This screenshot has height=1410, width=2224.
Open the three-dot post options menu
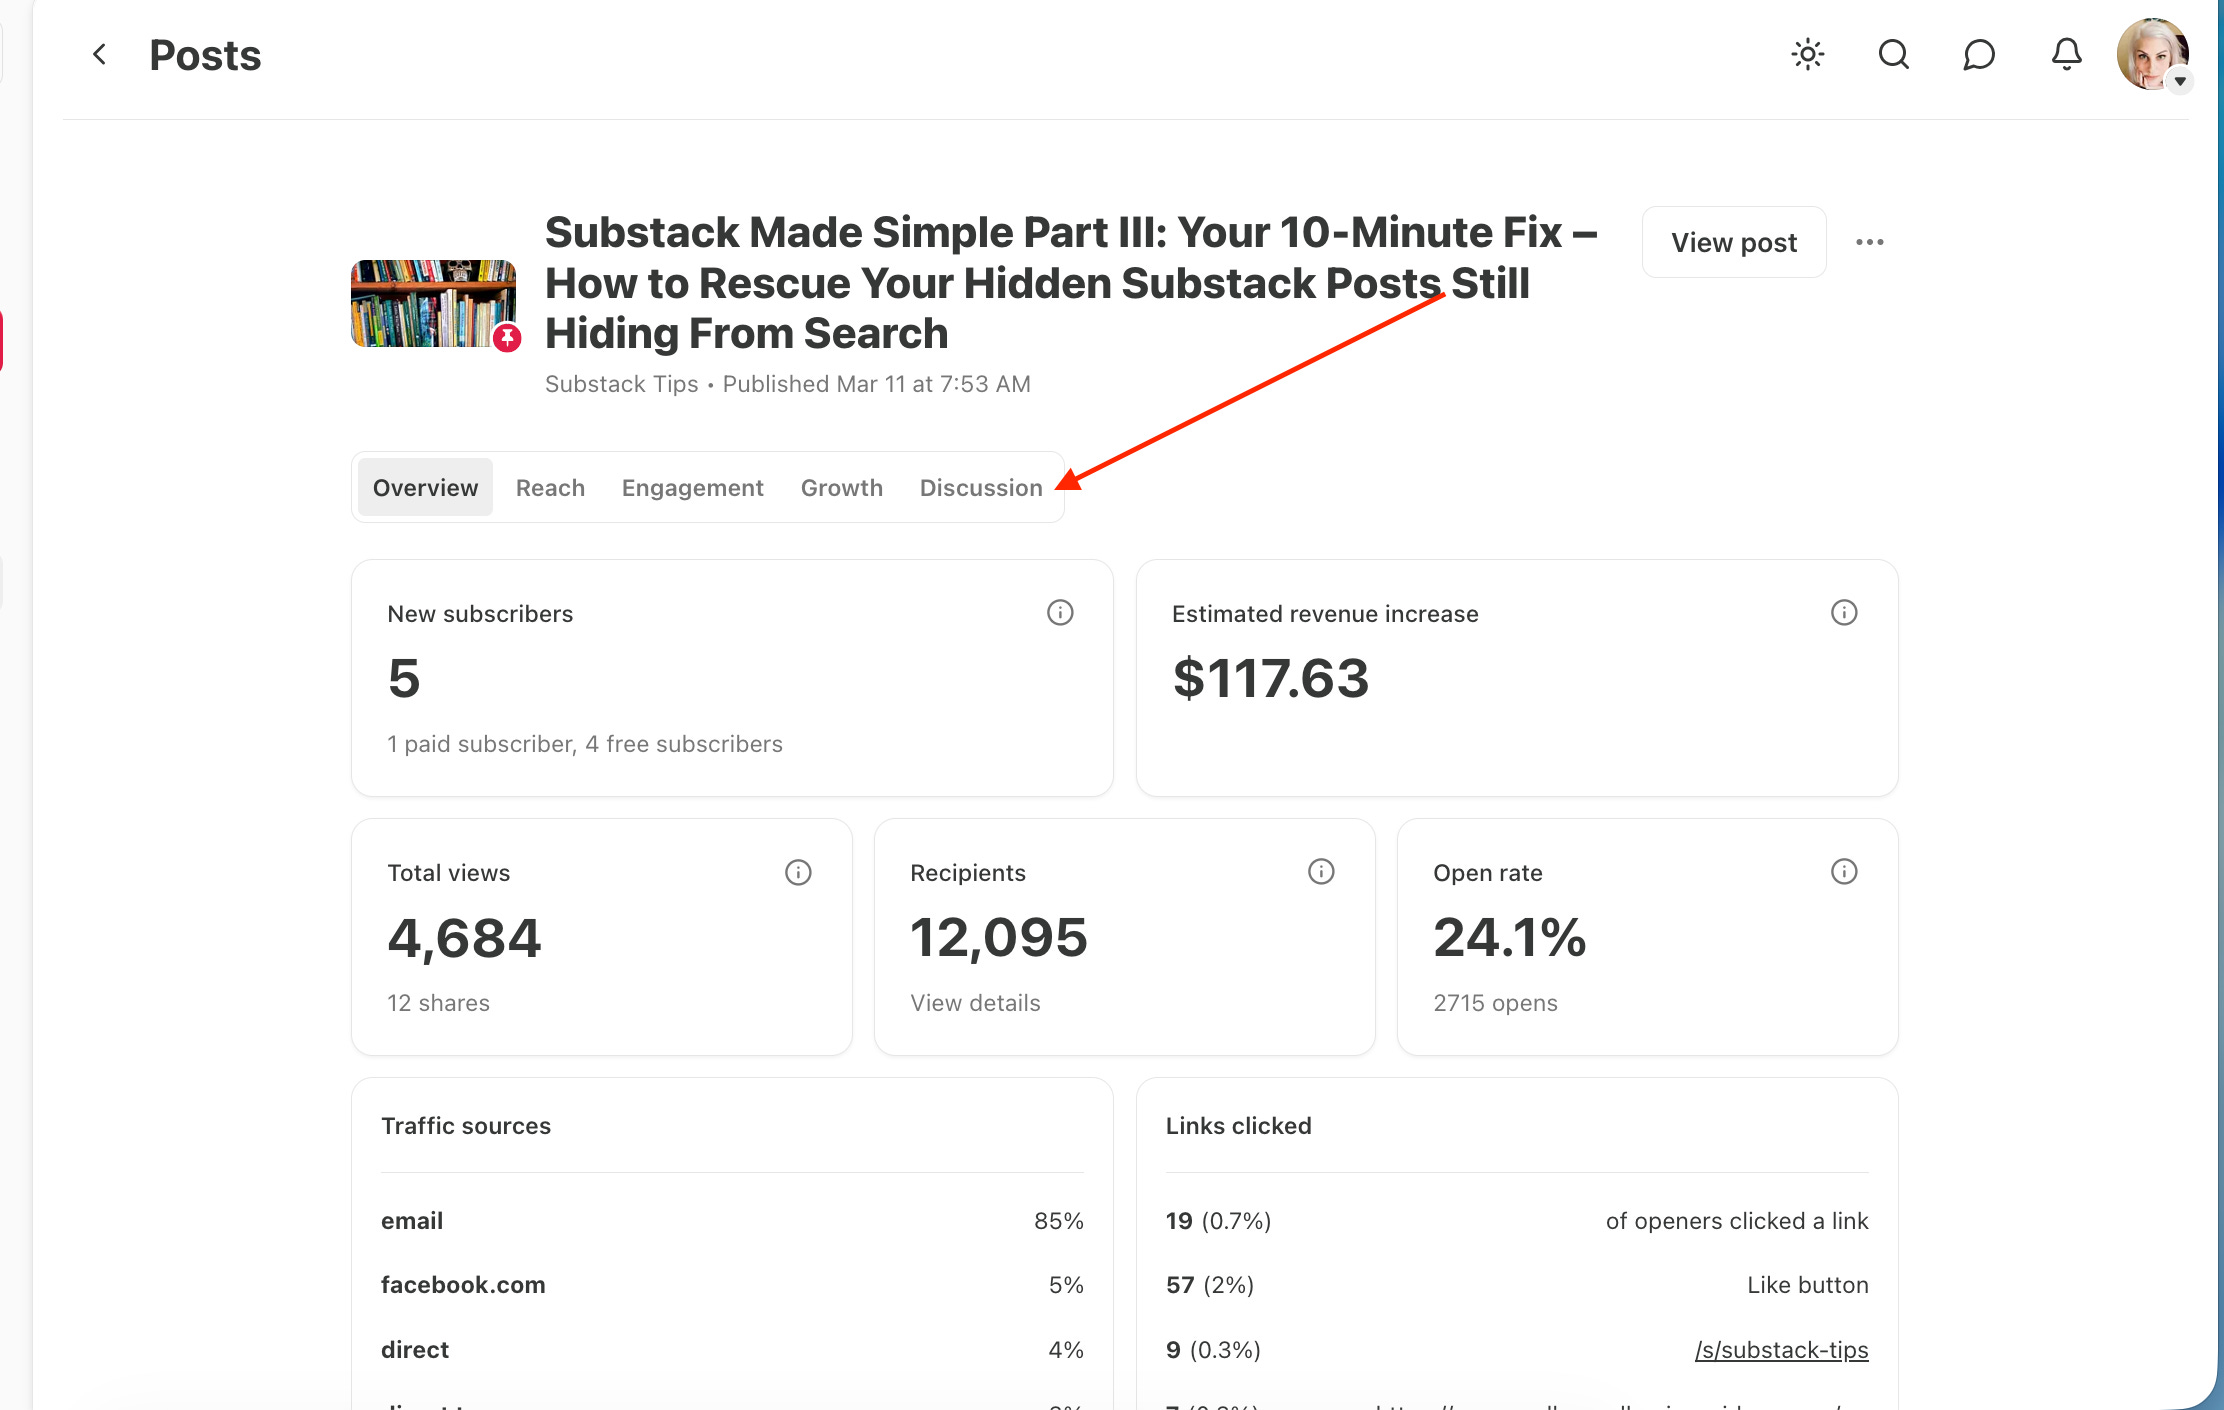coord(1869,242)
